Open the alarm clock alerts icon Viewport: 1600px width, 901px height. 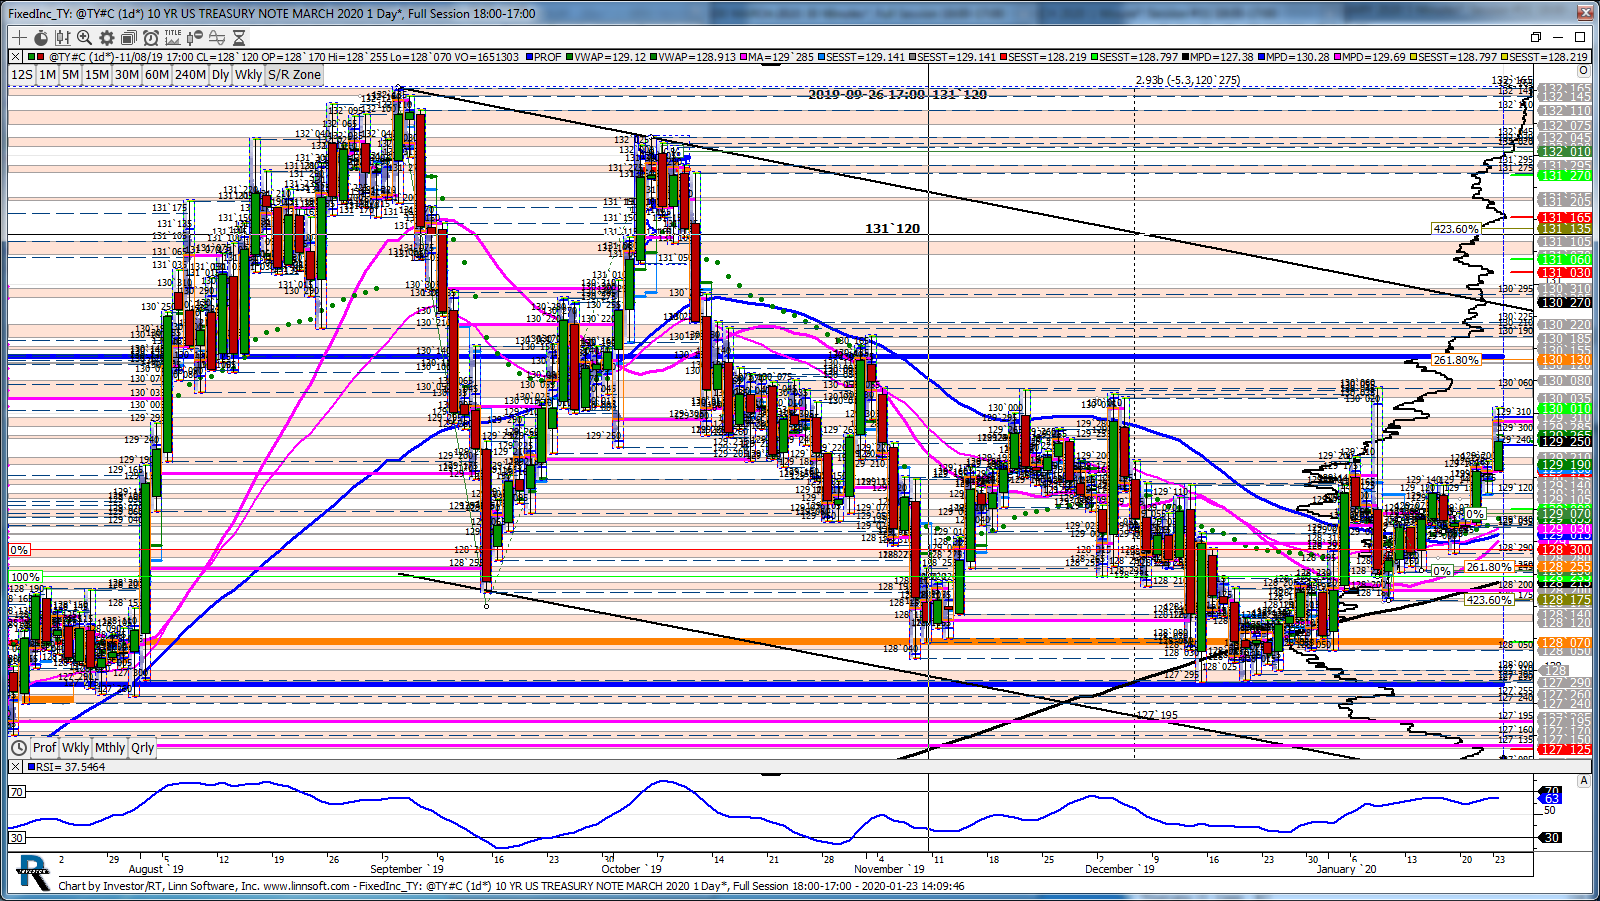pyautogui.click(x=151, y=38)
